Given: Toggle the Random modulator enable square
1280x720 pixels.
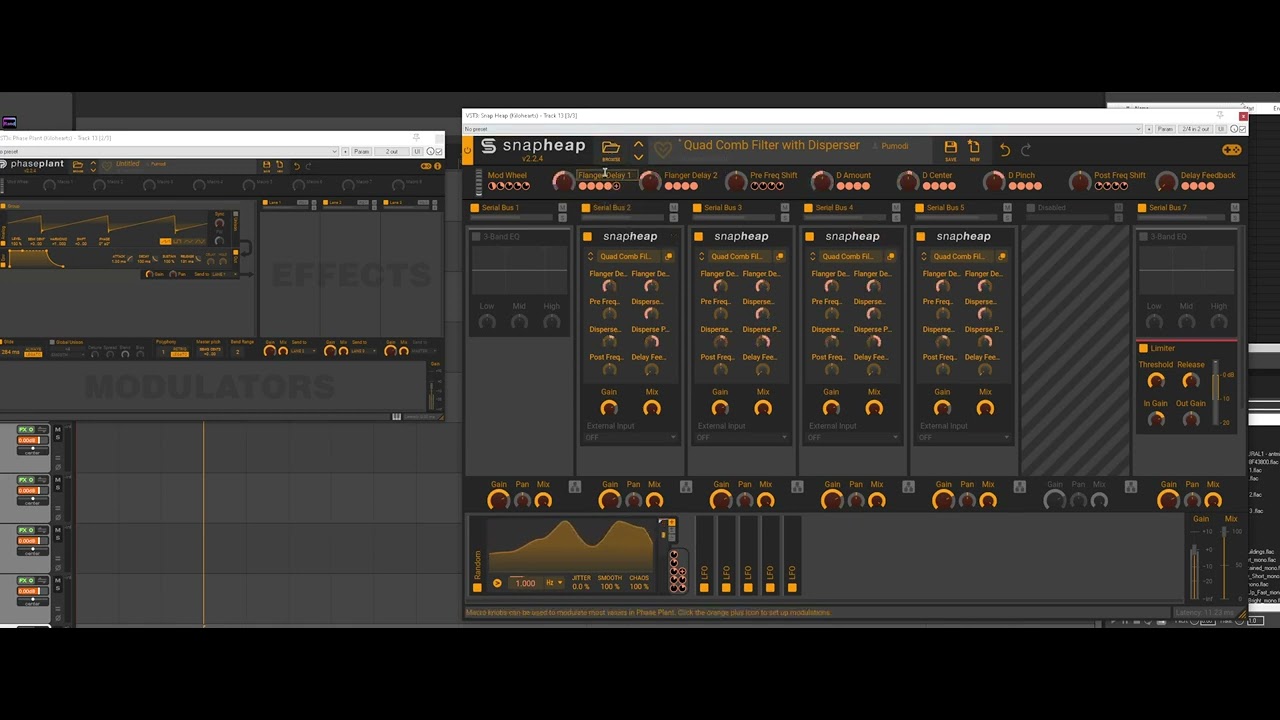Looking at the screenshot, I should 477,588.
